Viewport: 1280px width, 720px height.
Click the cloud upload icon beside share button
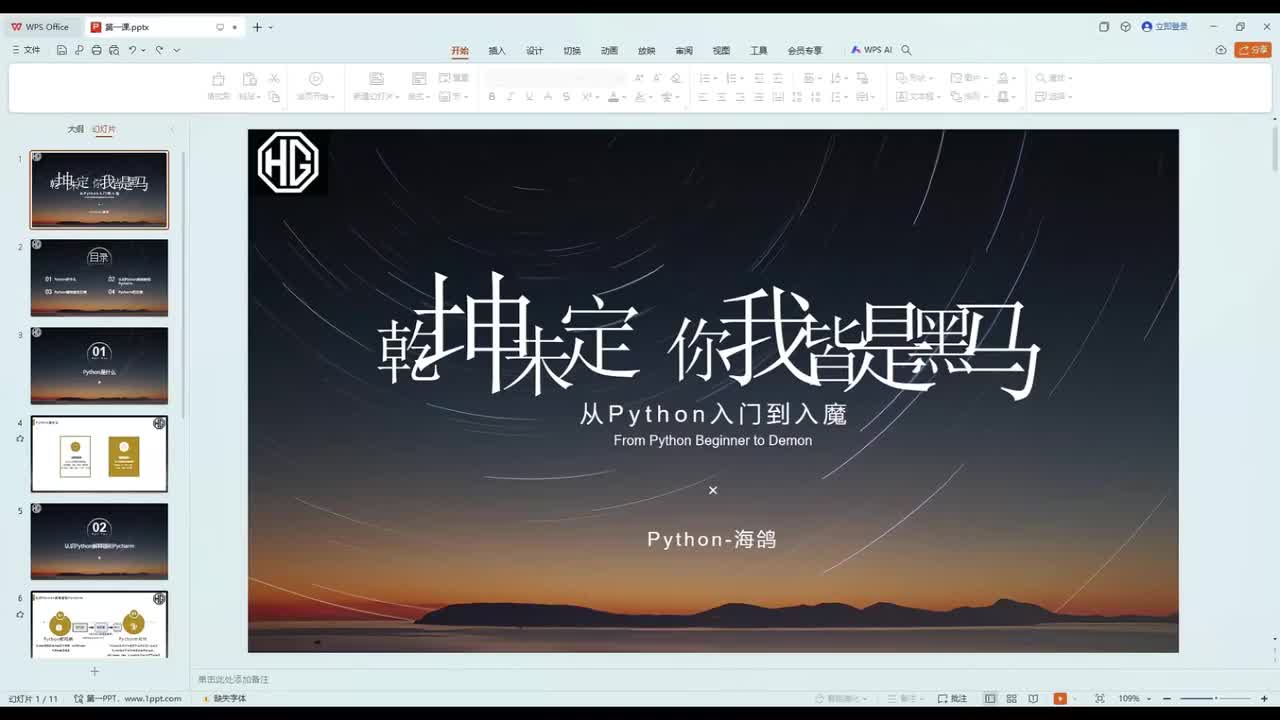[1221, 50]
